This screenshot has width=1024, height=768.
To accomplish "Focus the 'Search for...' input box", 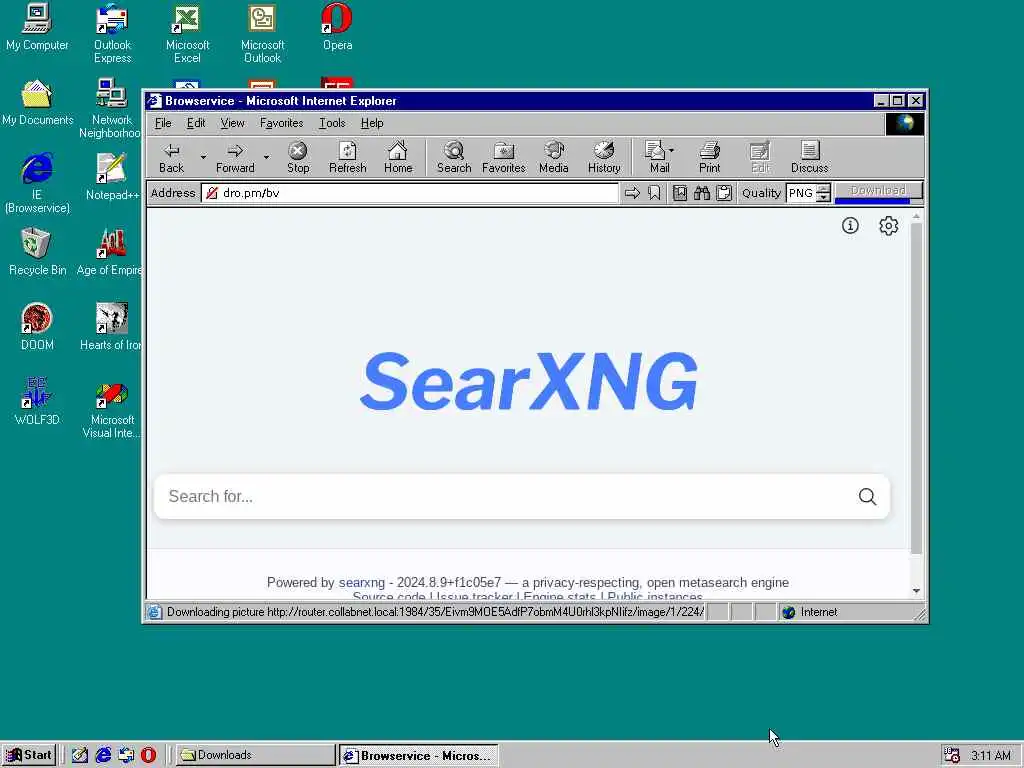I will 503,496.
